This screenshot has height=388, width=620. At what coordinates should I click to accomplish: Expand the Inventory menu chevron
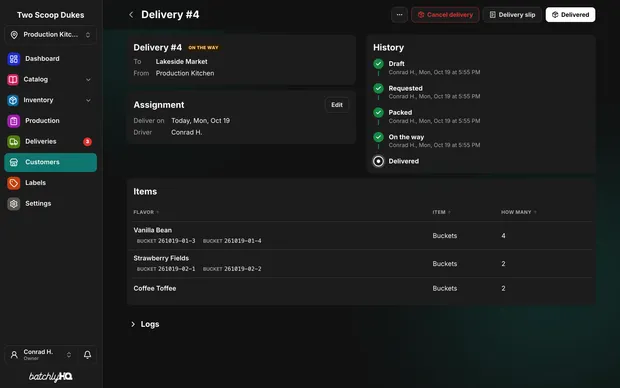(88, 100)
